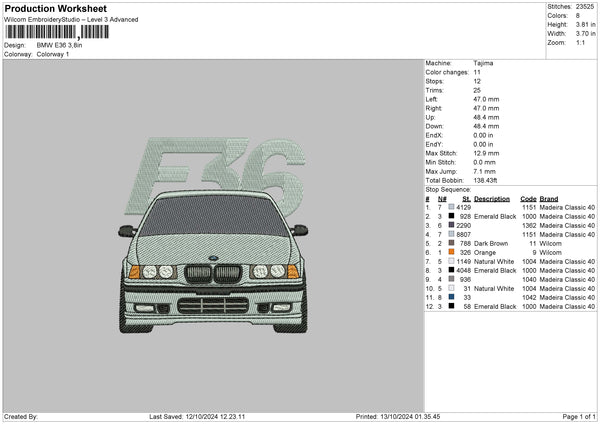Click the Orange description

pyautogui.click(x=485, y=253)
